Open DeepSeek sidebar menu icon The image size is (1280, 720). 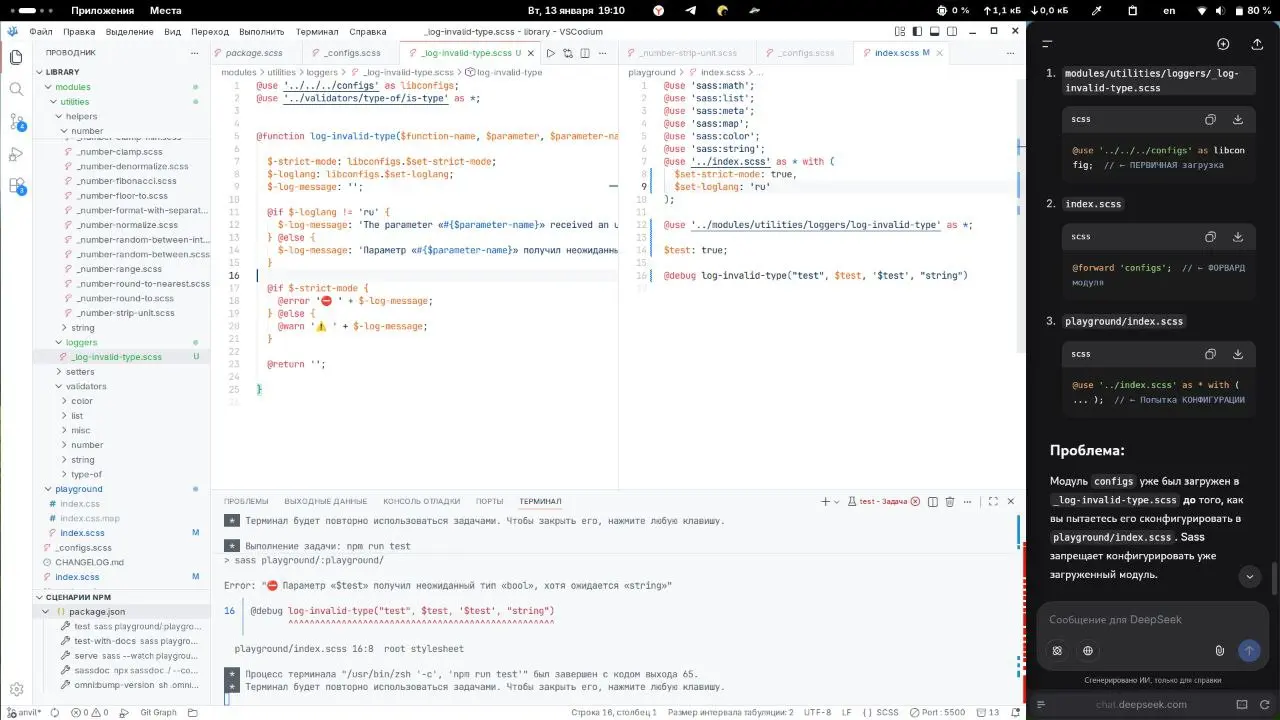pyautogui.click(x=1047, y=44)
